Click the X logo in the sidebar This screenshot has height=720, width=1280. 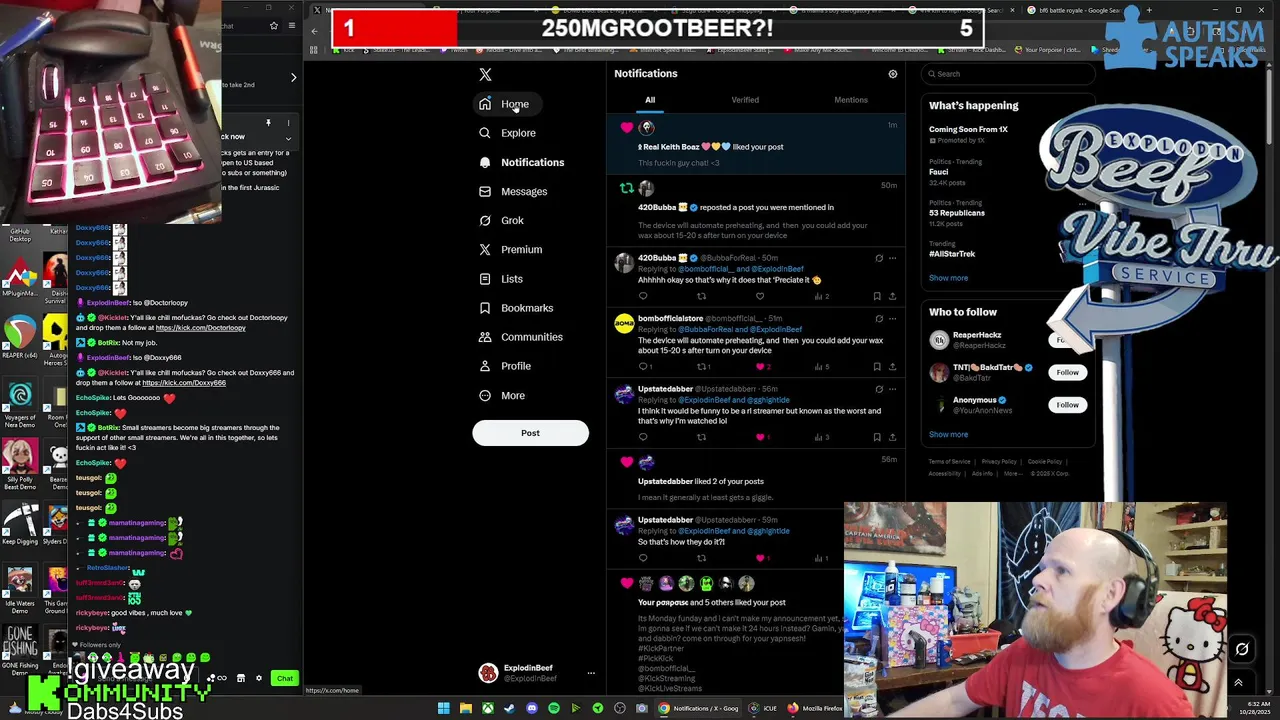click(485, 74)
